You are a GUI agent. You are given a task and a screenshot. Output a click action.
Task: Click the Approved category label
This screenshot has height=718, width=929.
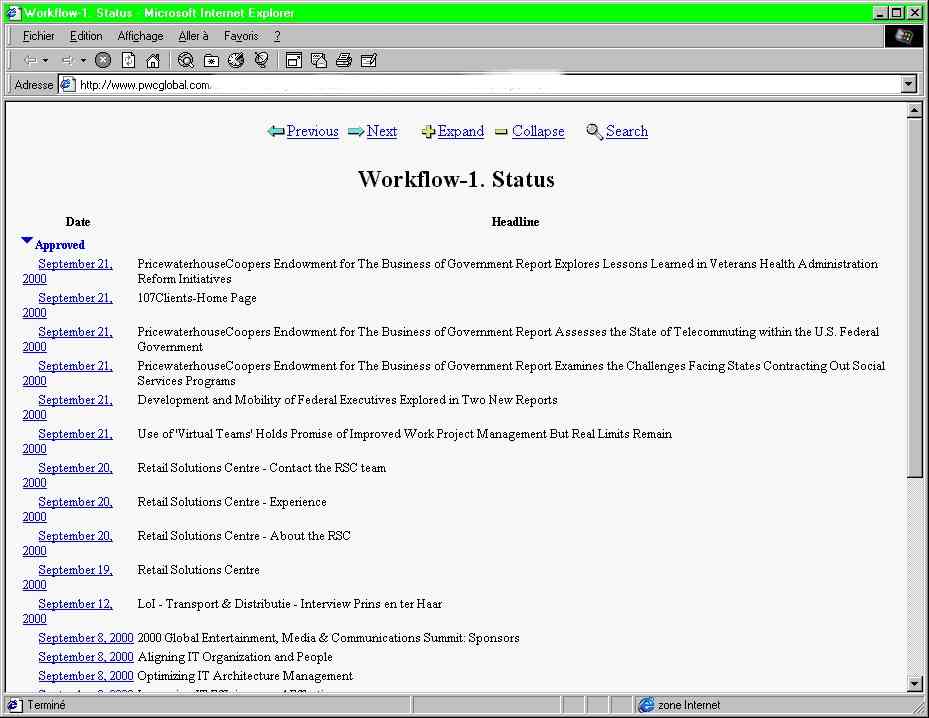coord(60,245)
